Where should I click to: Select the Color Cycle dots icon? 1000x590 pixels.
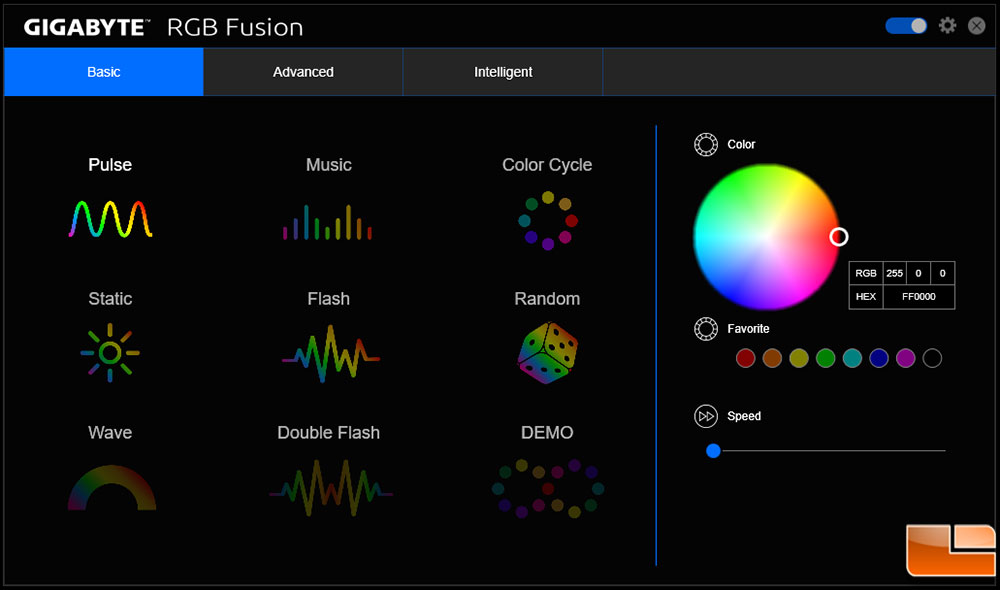pyautogui.click(x=548, y=220)
